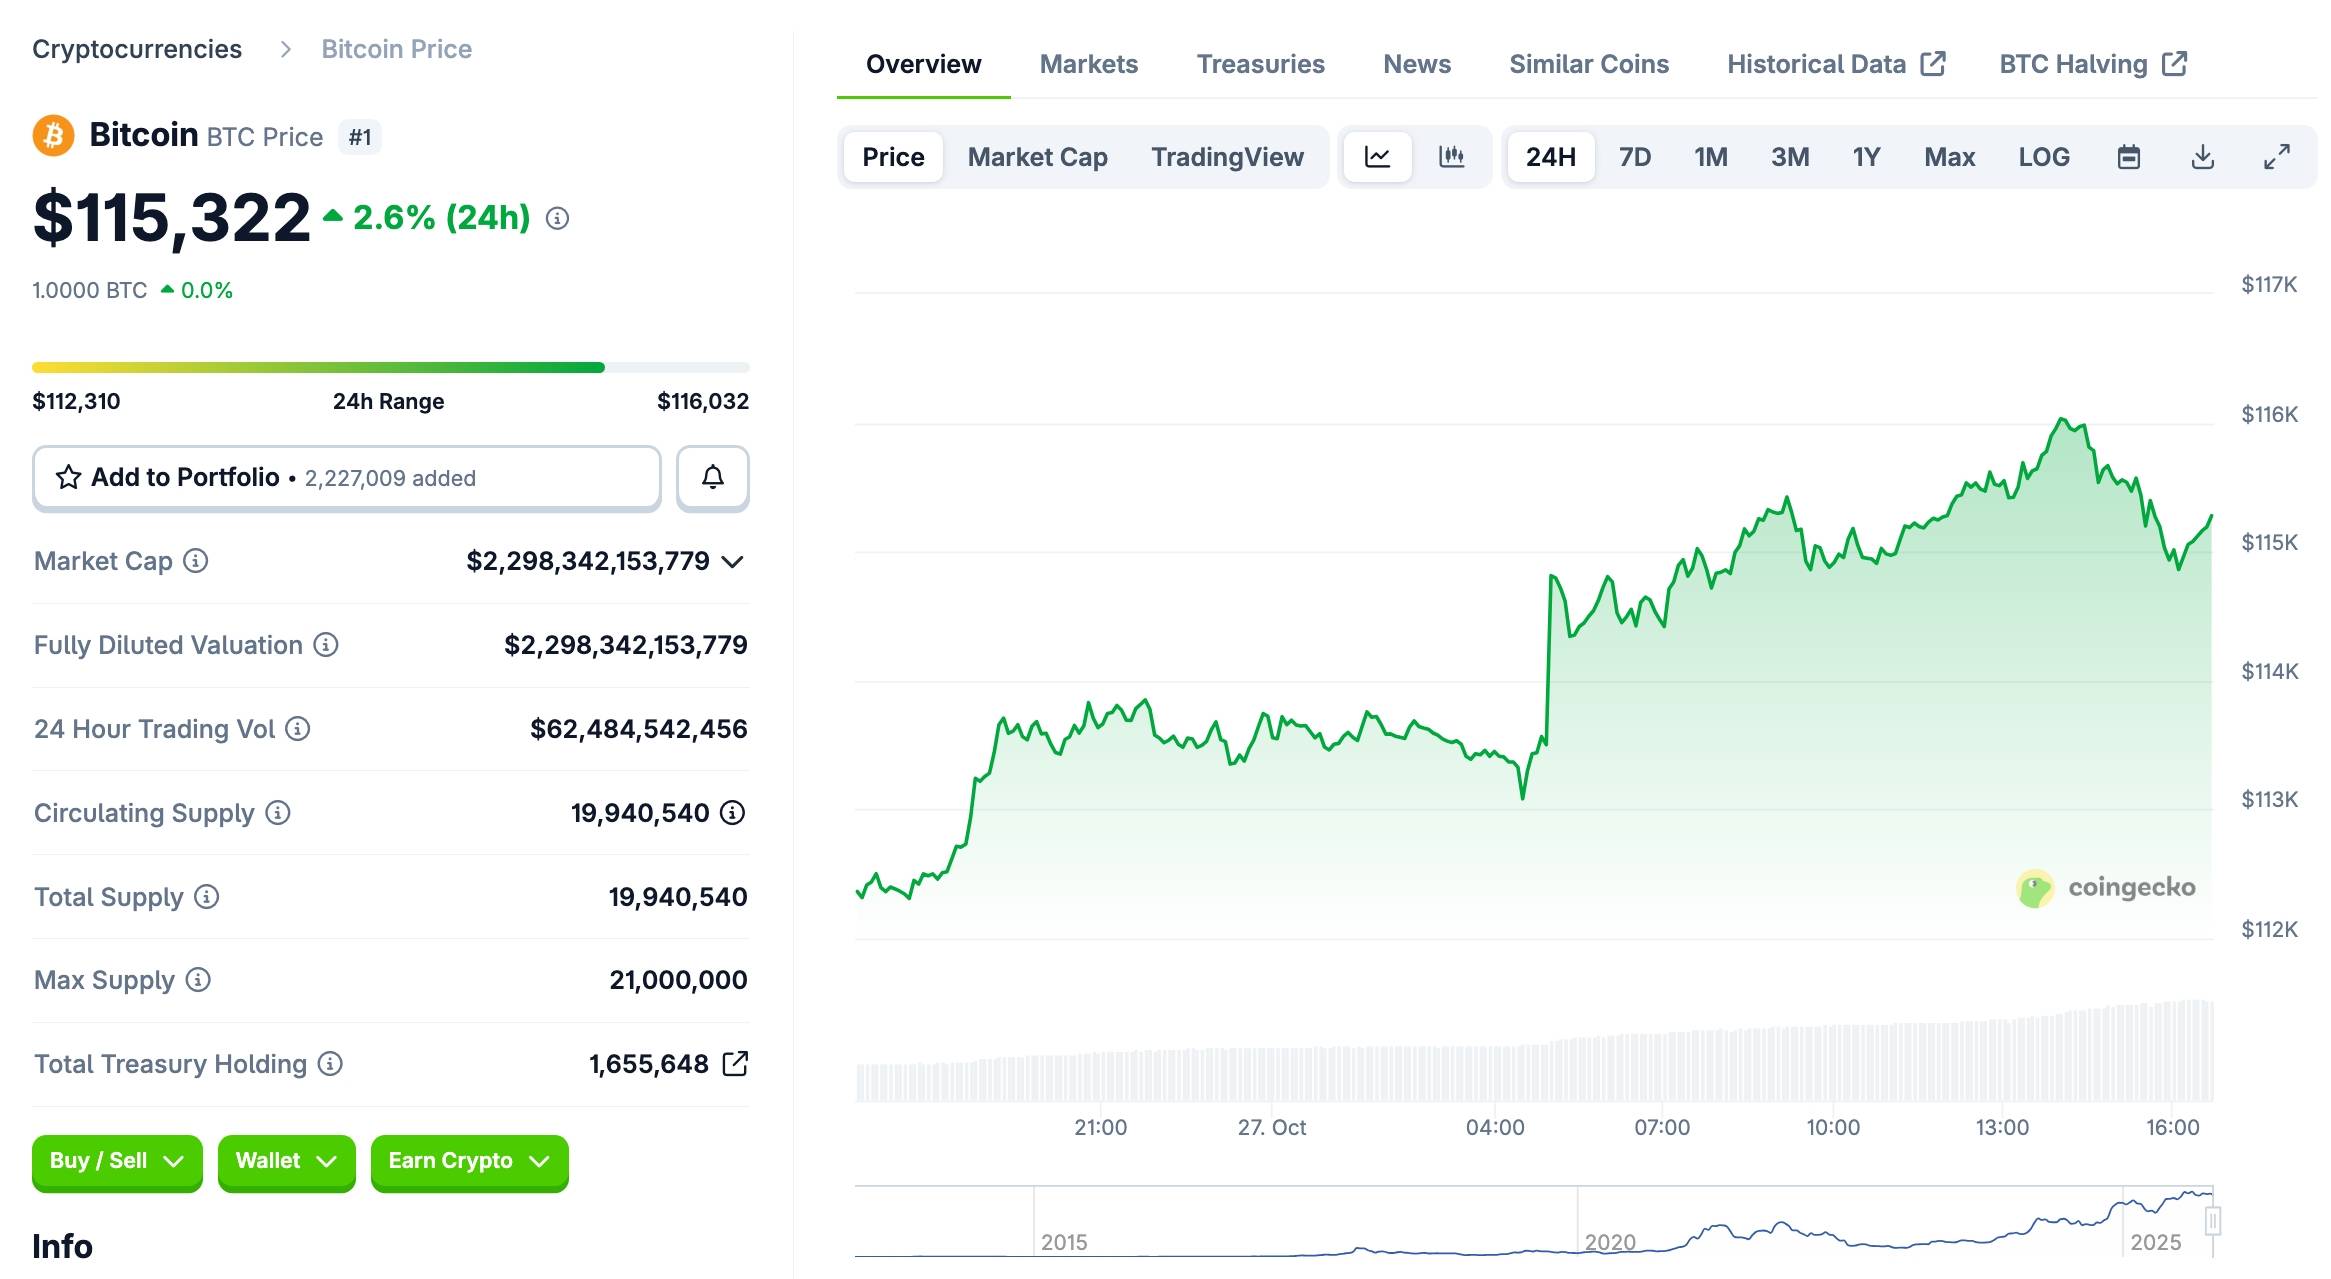
Task: Click the price alert bell icon
Action: pos(712,478)
